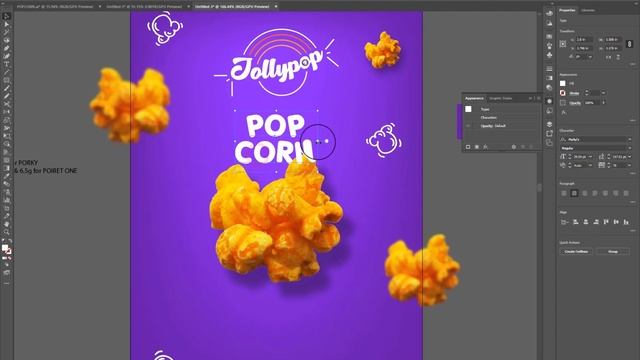
Task: Open the Align To dropdown in Align section
Action: pos(564,222)
